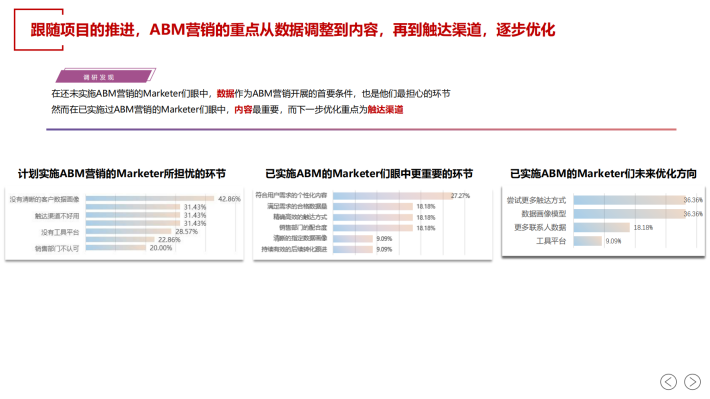
Task: Click the red highlighted word 数据
Action: coord(225,94)
